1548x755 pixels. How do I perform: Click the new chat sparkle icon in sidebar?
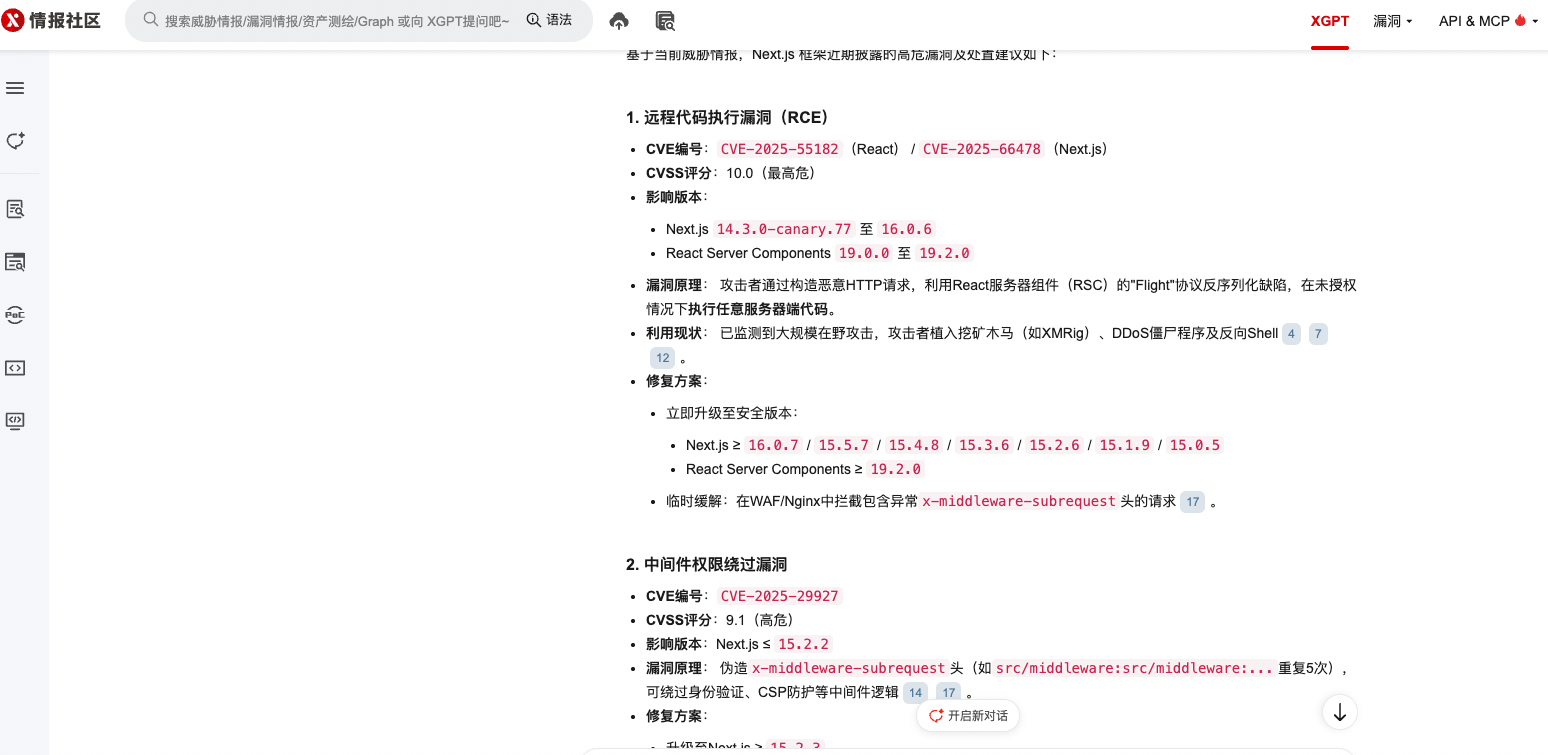15,141
